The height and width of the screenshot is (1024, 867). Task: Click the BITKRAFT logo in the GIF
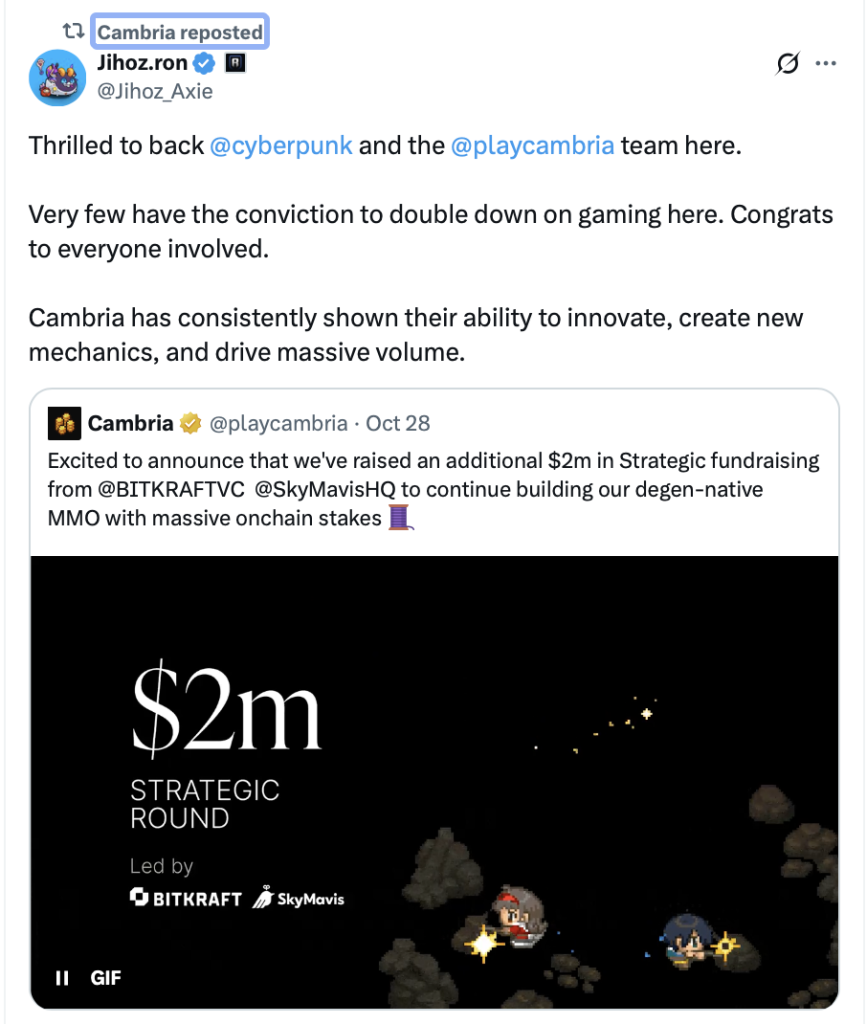[186, 897]
